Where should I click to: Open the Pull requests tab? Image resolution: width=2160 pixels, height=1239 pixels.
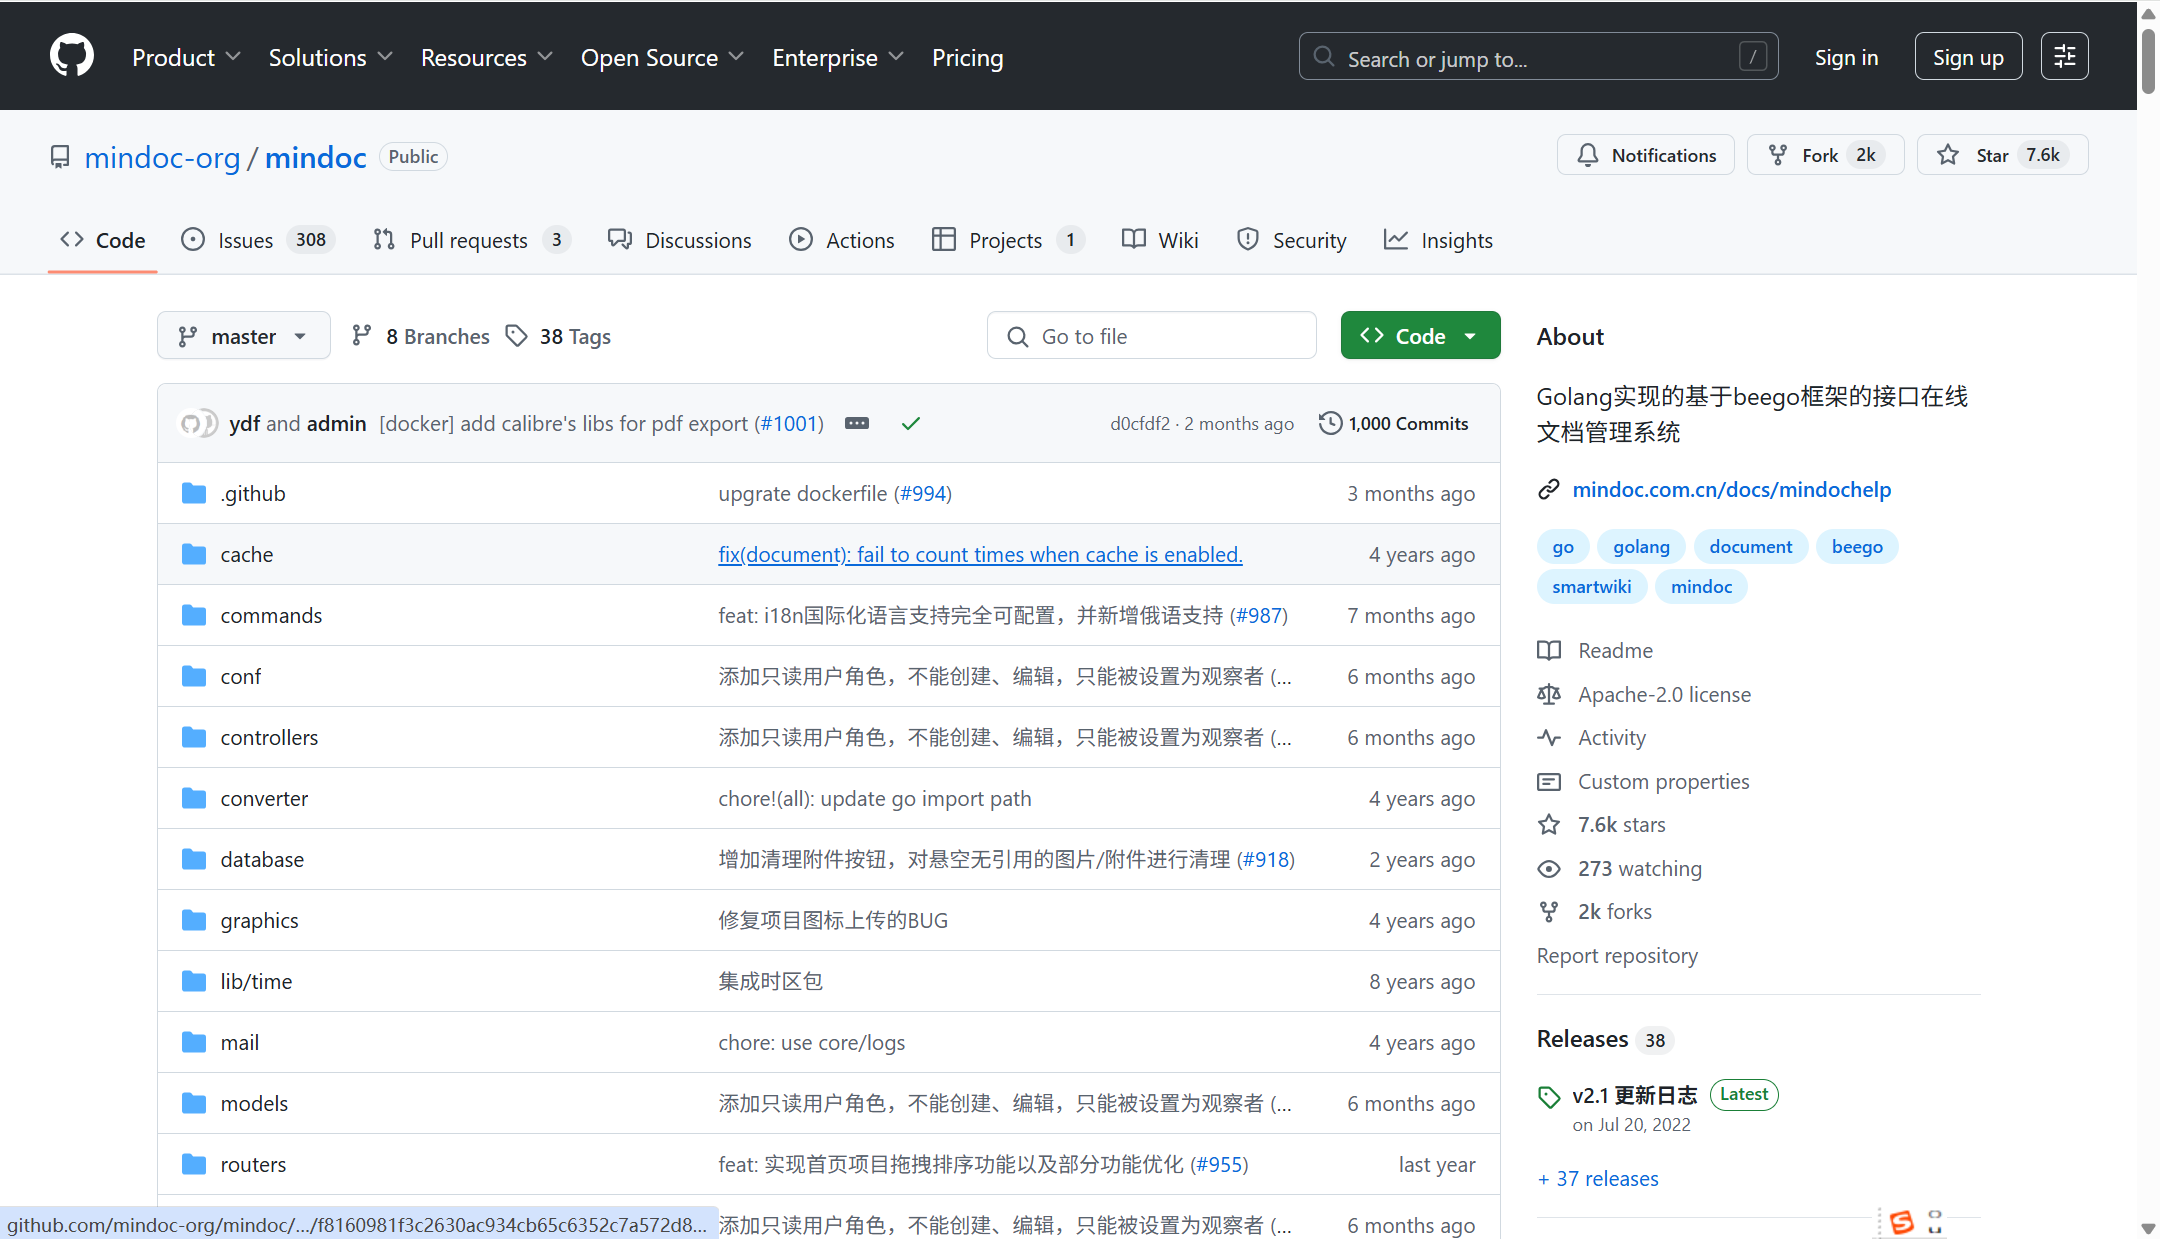click(468, 240)
